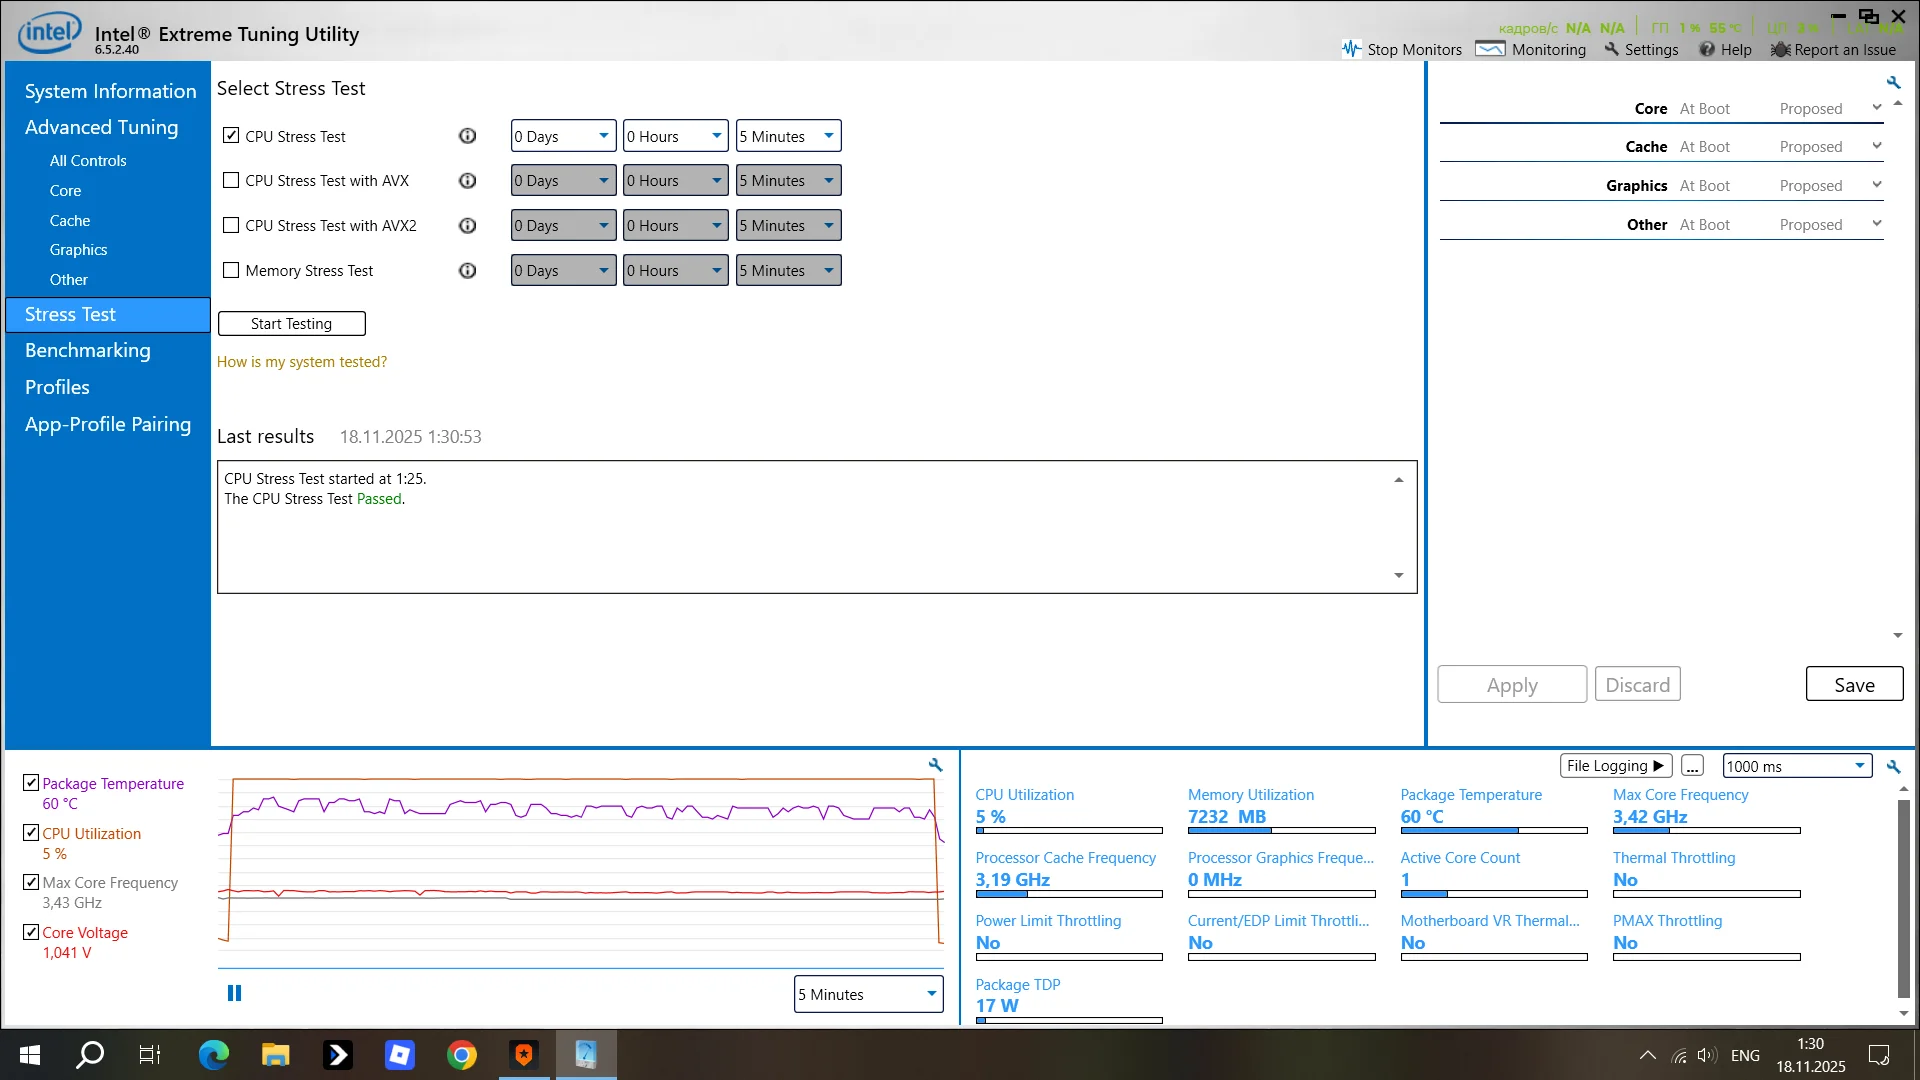Check the Memory Stress Test option
The image size is (1920, 1080).
pyautogui.click(x=231, y=271)
